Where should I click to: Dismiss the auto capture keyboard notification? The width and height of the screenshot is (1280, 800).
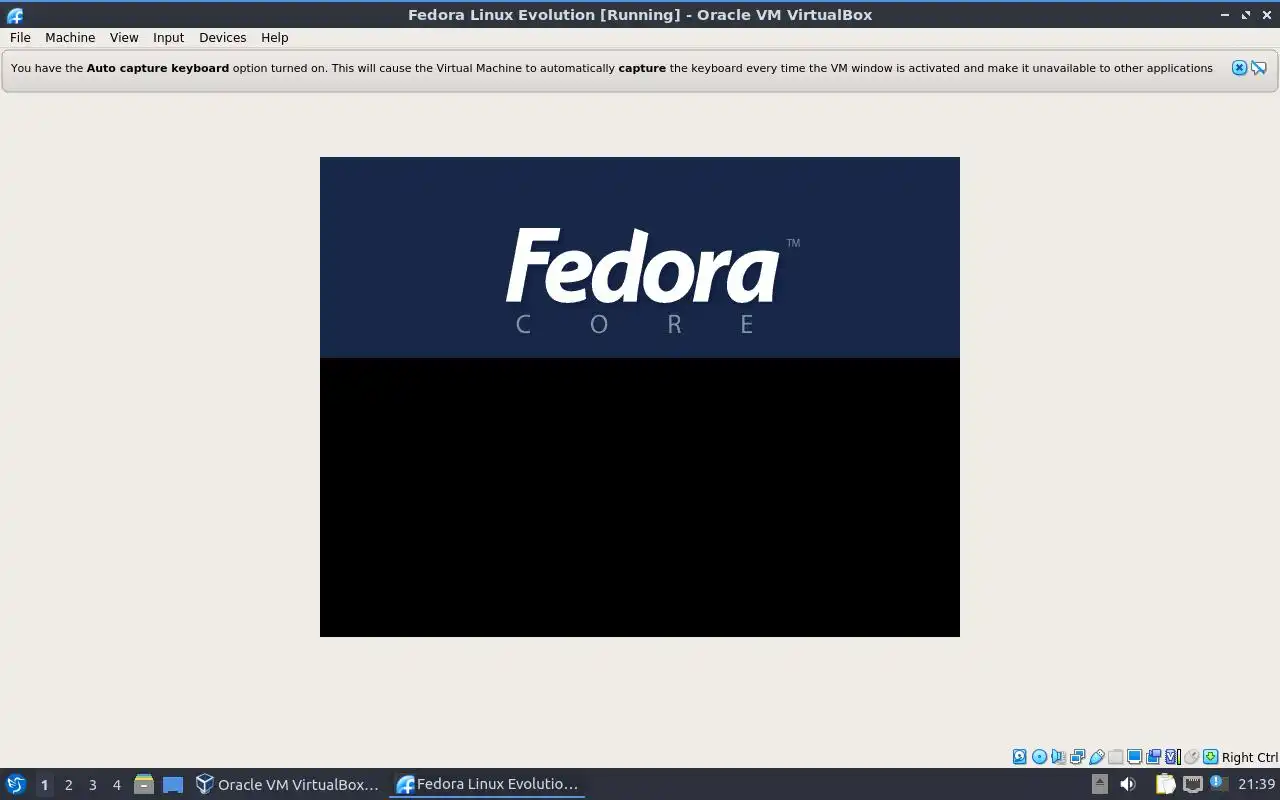(1239, 68)
